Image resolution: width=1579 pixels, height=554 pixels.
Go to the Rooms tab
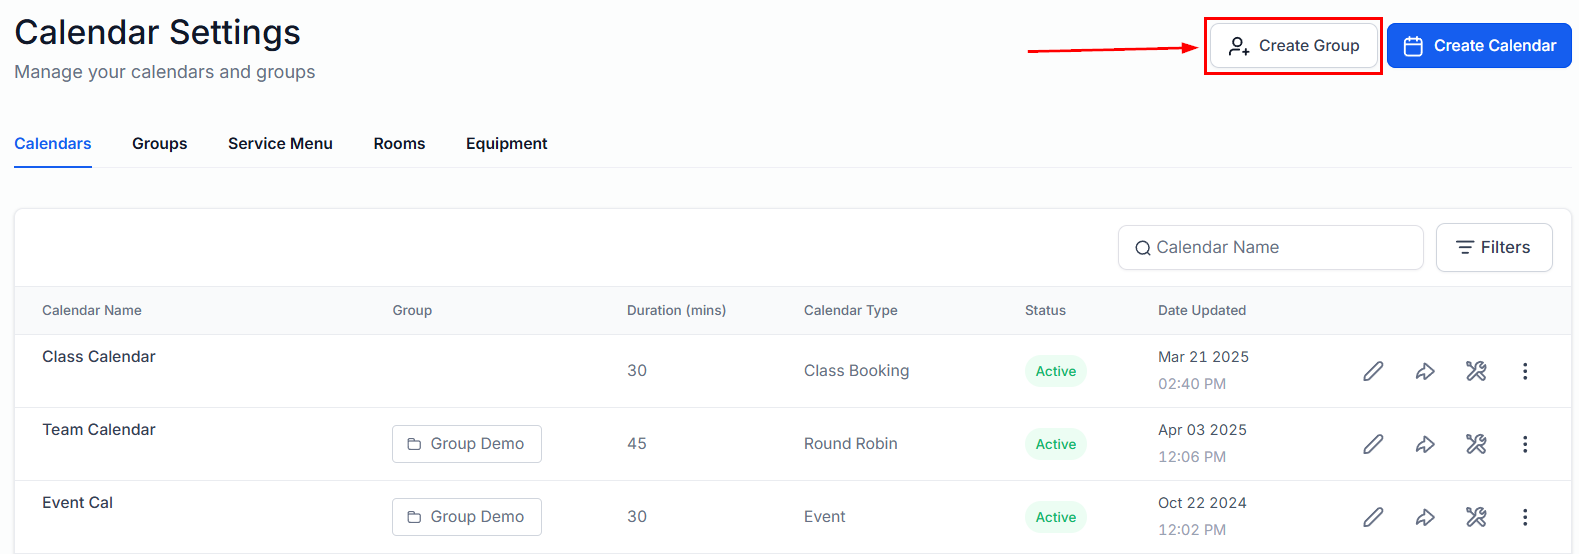[x=399, y=144]
